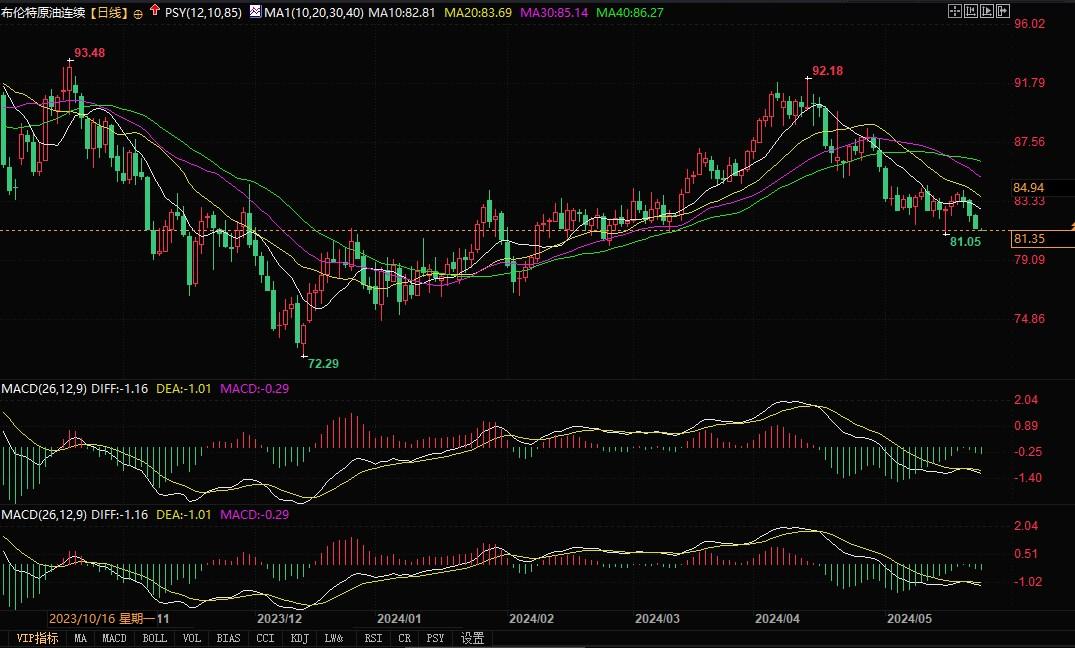Click the 2024/05 date axis label
Viewport: 1075px width, 648px height.
click(x=910, y=619)
